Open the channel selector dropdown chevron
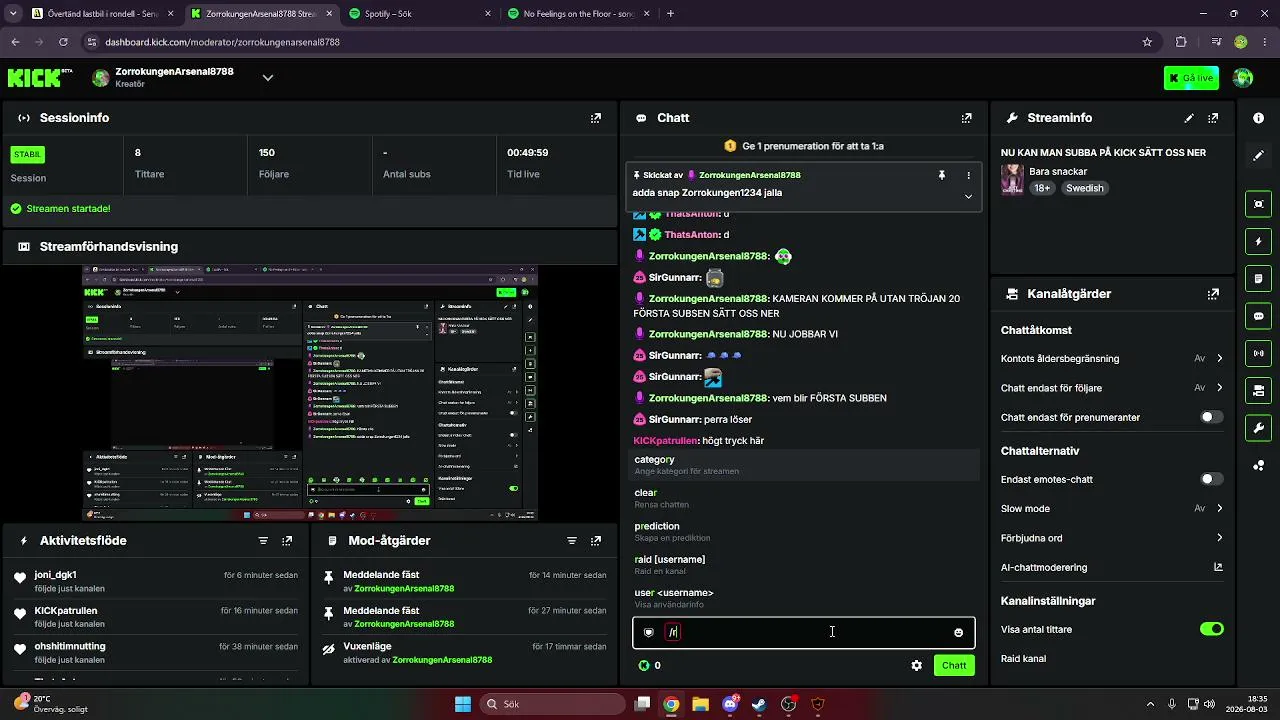This screenshot has width=1280, height=720. (267, 78)
